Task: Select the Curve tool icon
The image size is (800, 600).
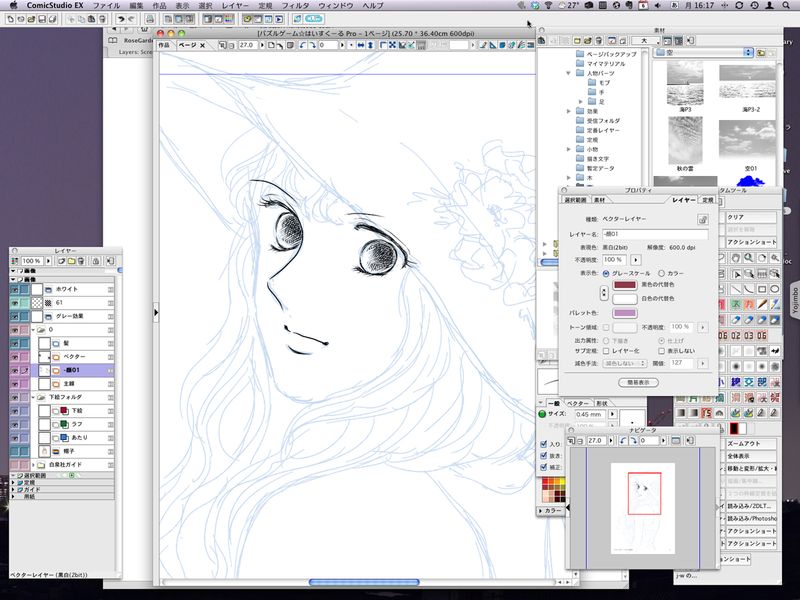Action: (x=748, y=289)
